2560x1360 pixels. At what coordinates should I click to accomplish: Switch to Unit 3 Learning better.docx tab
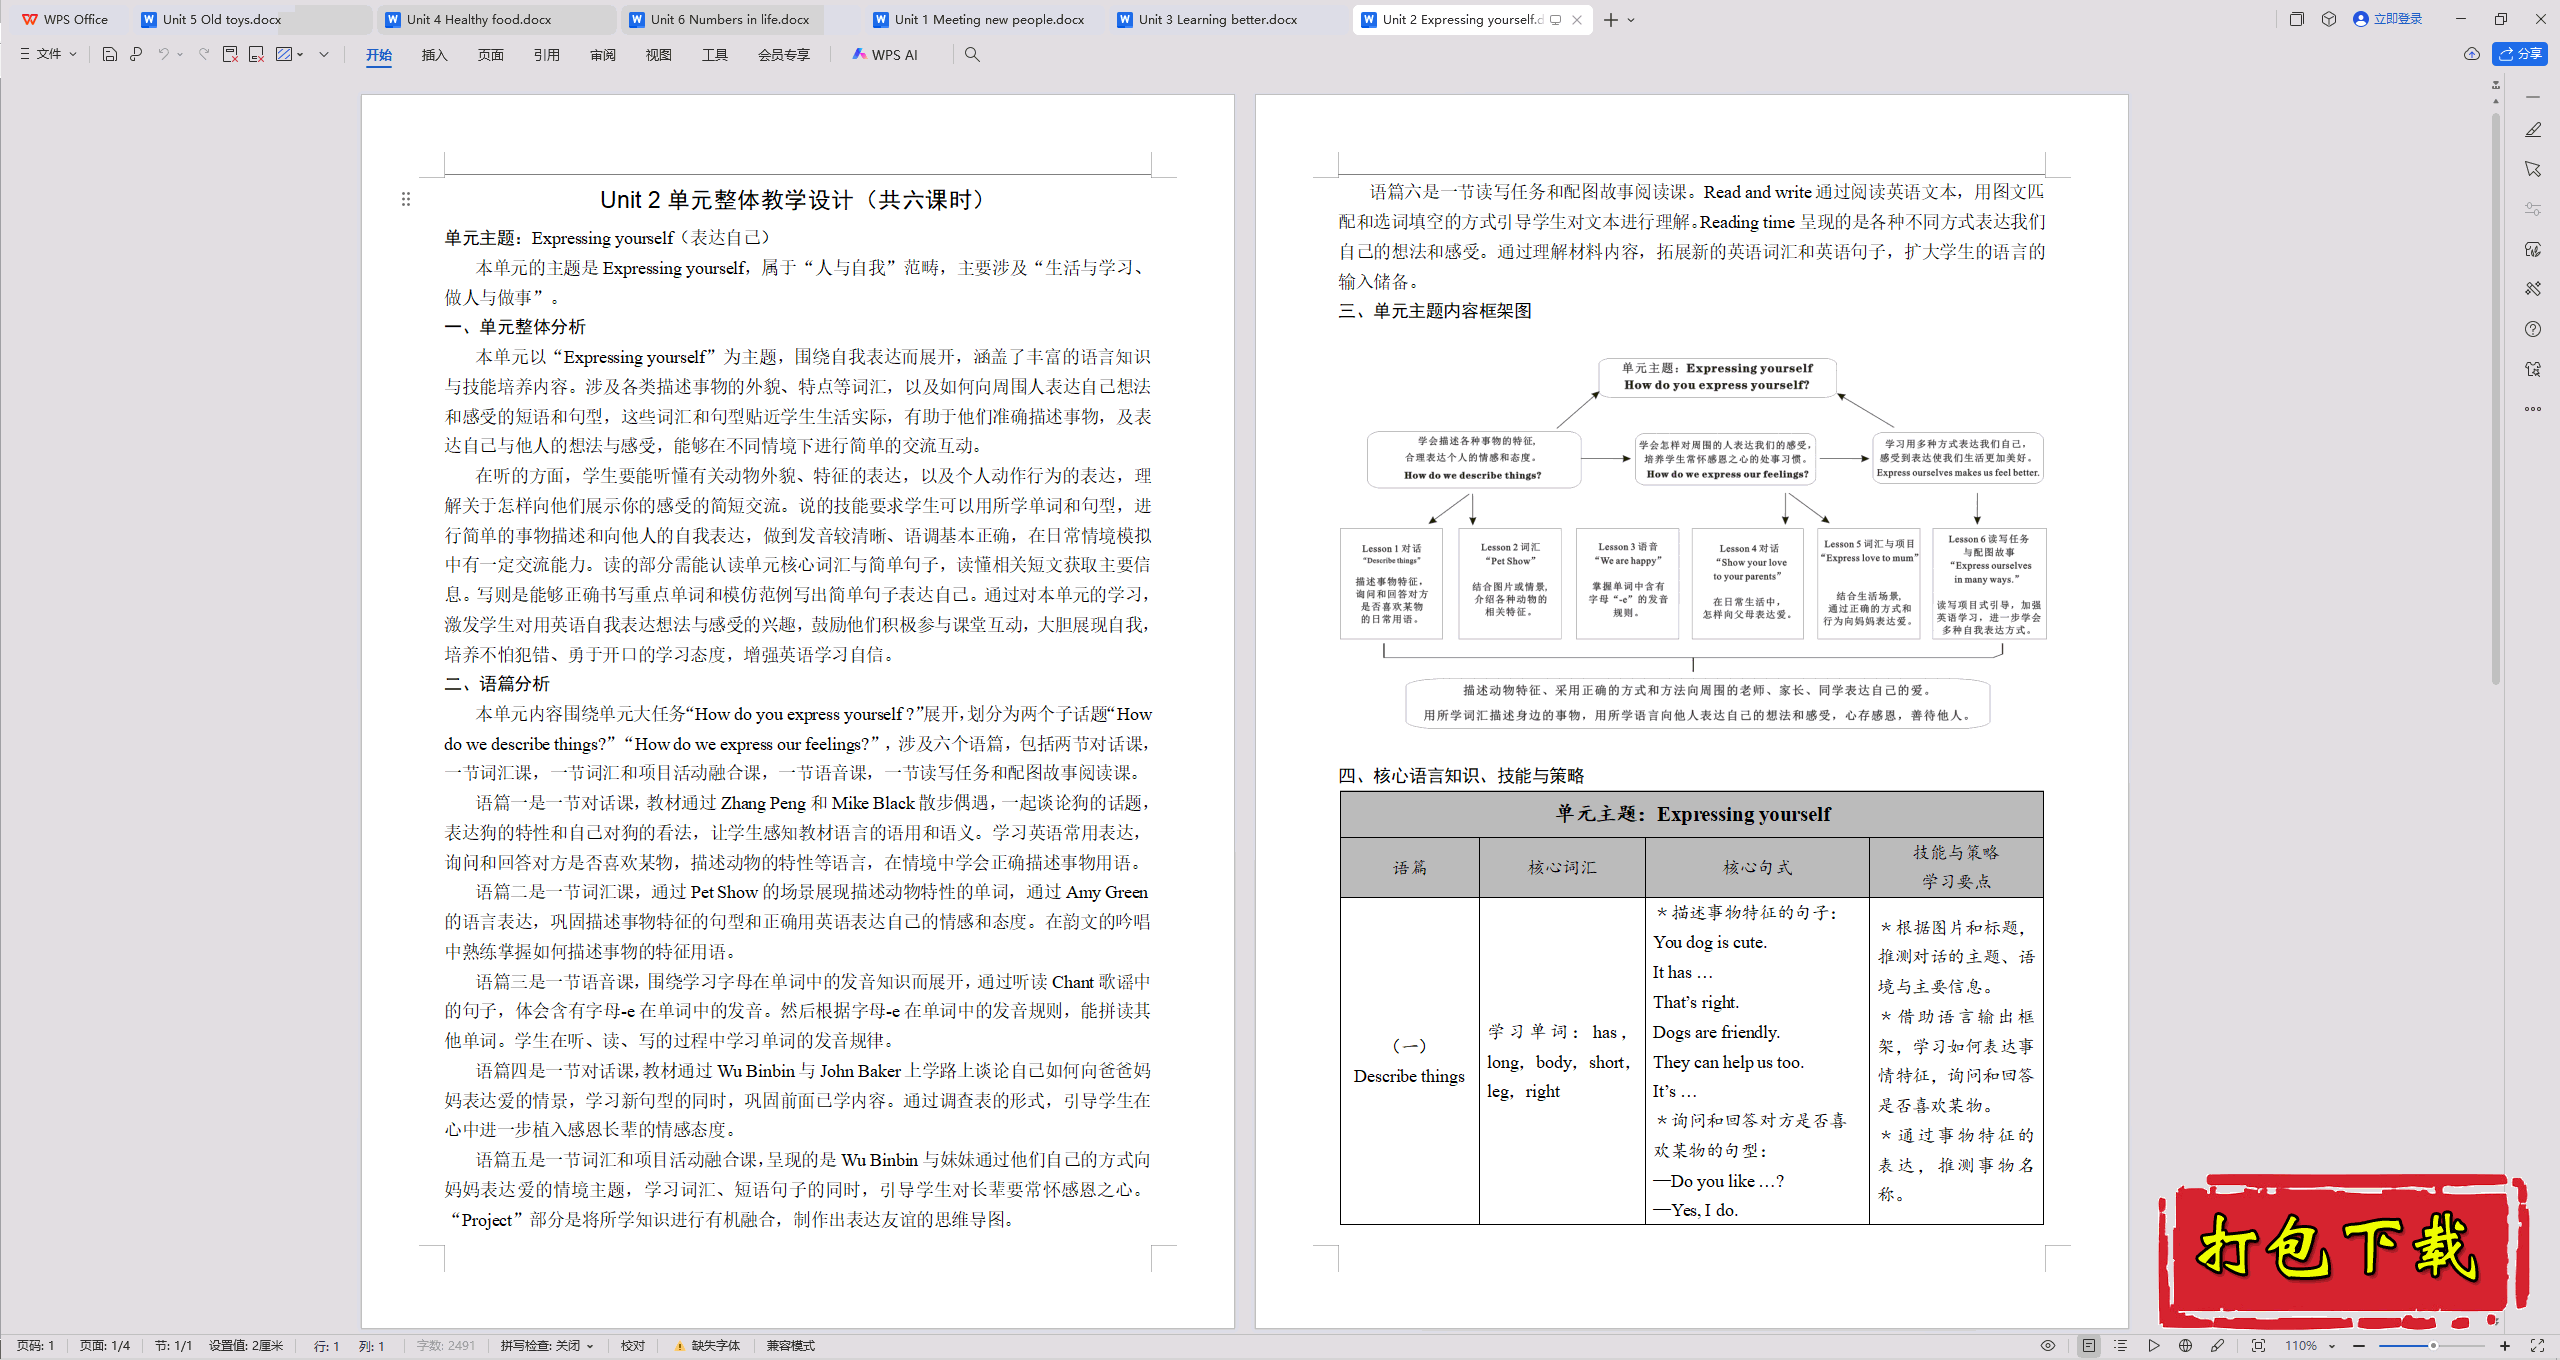1227,19
